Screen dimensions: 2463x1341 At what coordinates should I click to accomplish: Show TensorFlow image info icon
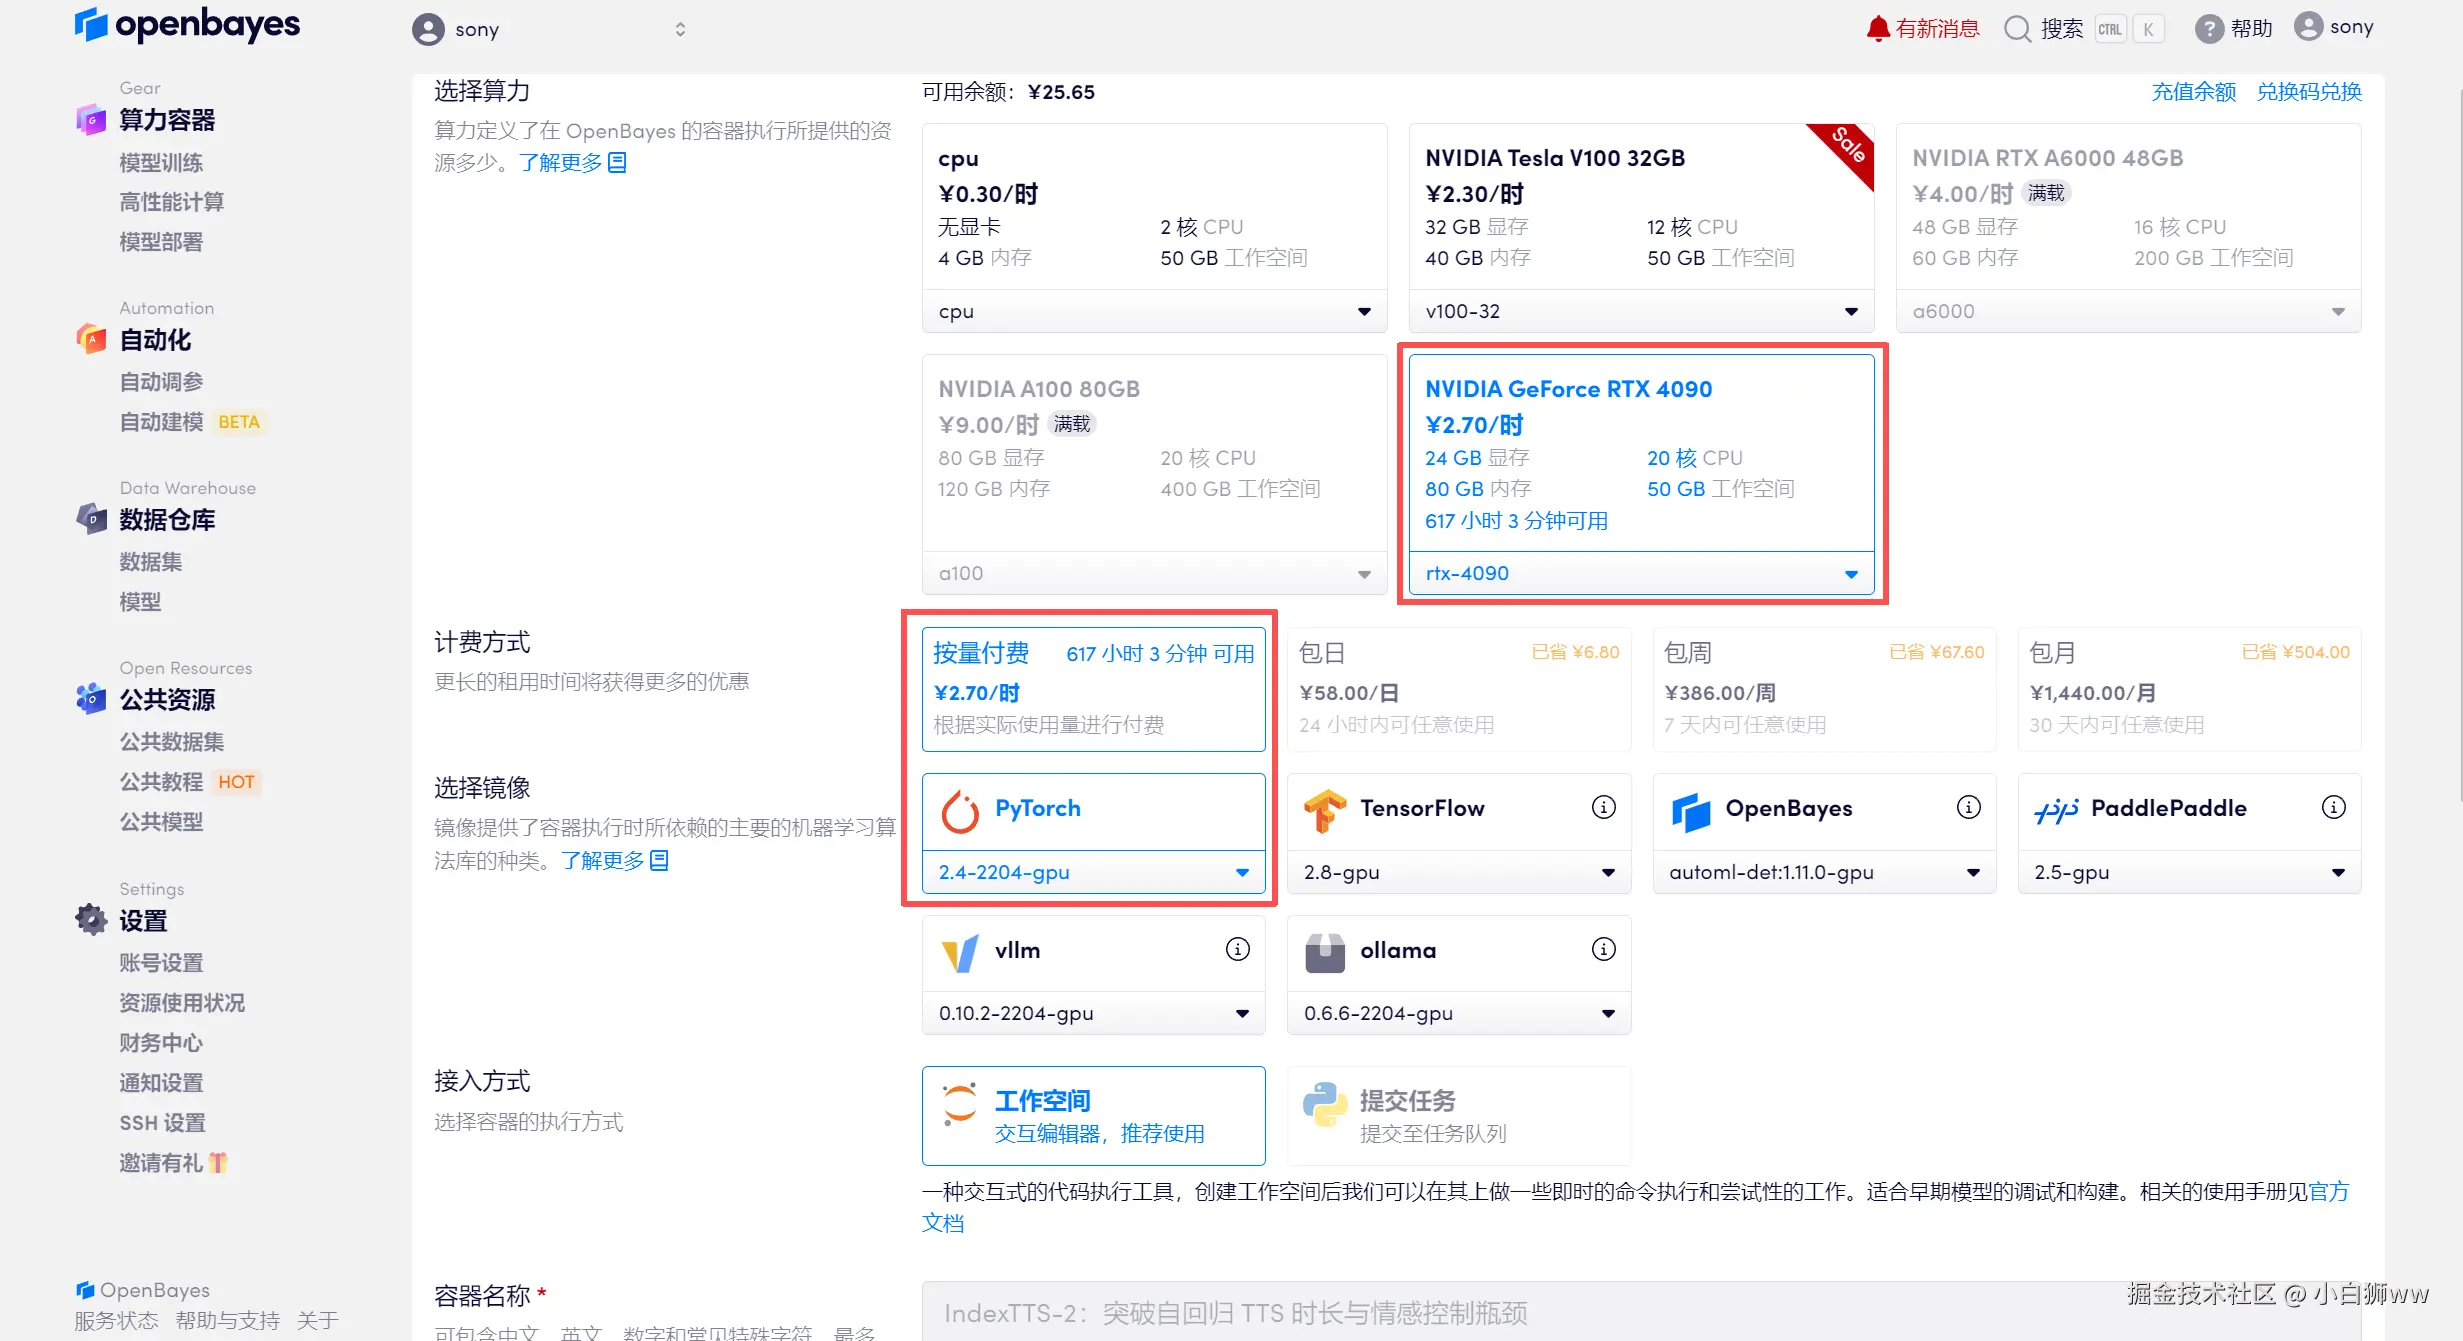[1603, 807]
